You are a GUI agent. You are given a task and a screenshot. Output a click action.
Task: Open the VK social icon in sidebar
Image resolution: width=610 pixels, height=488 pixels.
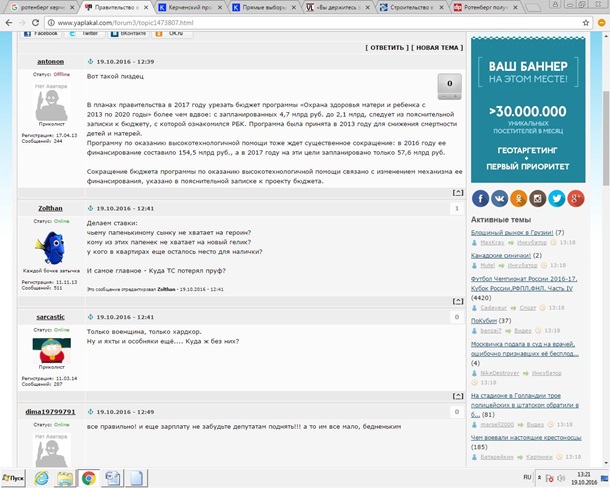(500, 198)
